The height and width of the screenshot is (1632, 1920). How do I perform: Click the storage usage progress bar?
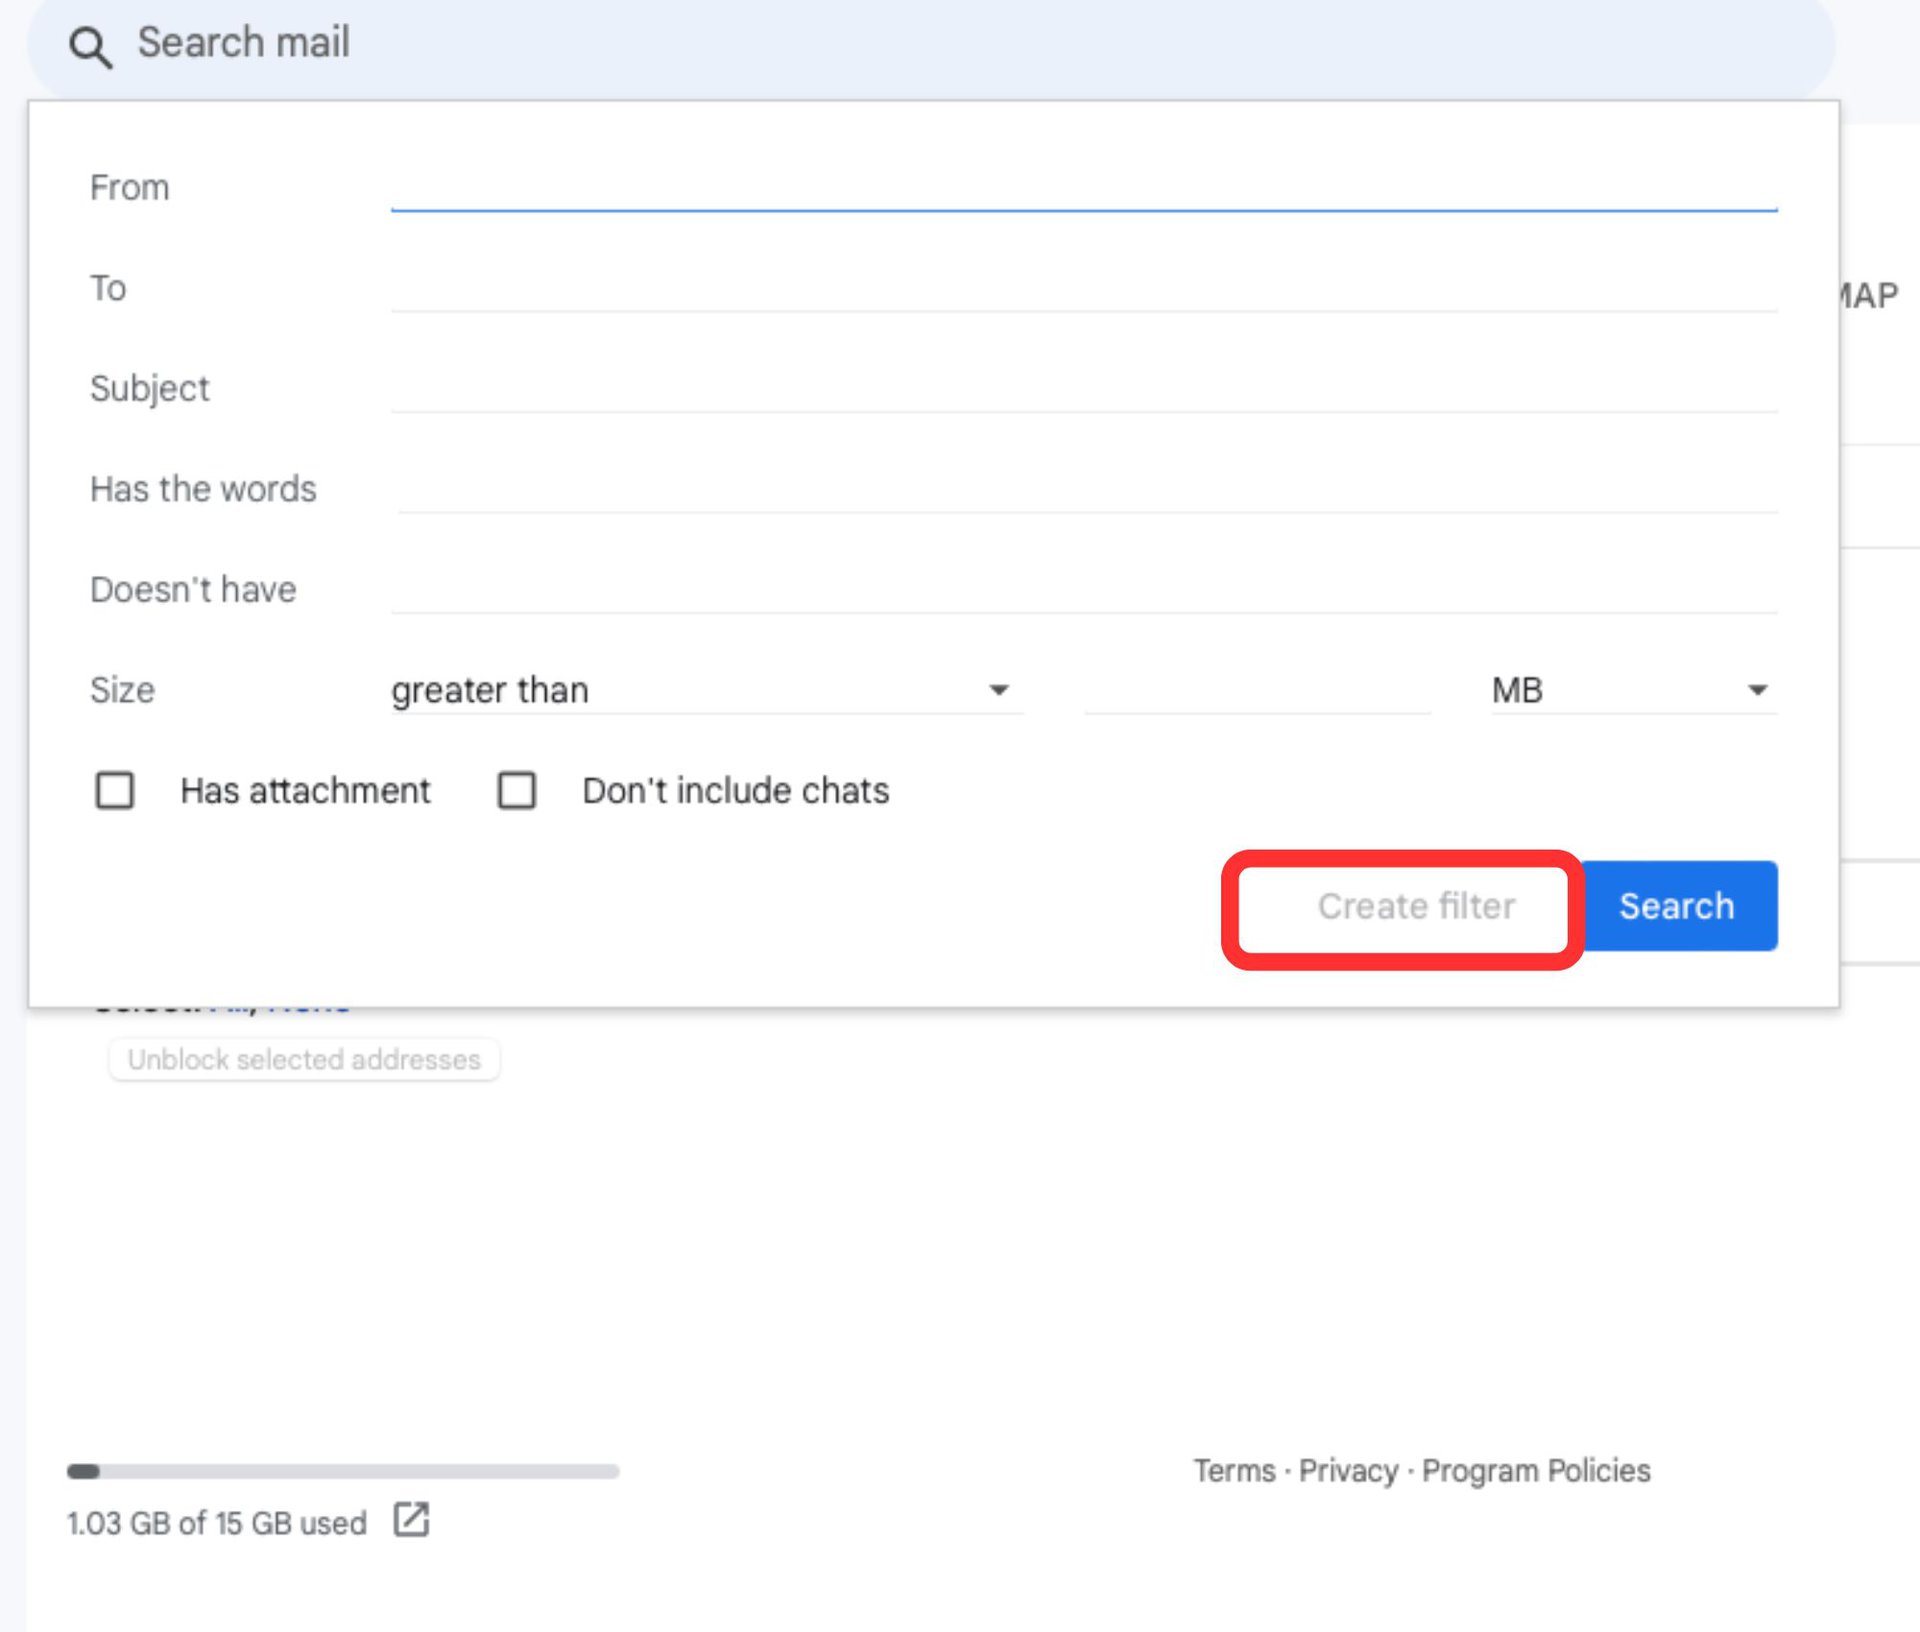point(343,1471)
